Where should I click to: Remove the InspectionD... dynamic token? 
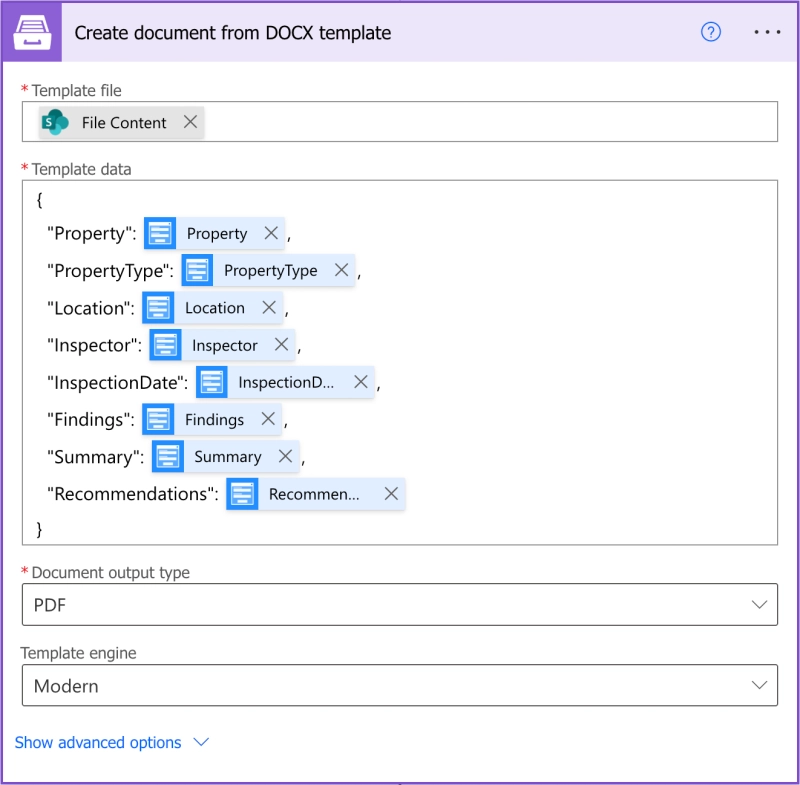pos(361,382)
